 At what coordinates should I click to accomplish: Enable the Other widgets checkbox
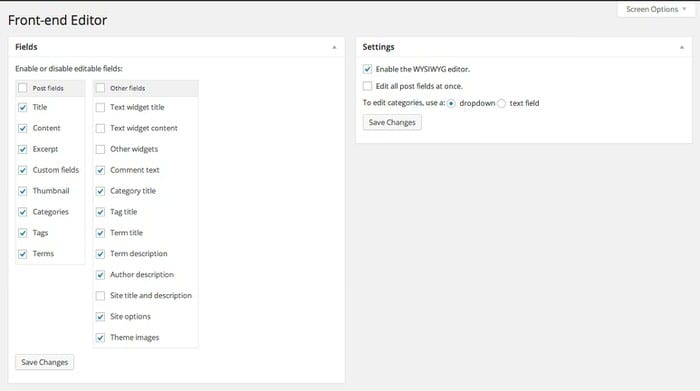pyautogui.click(x=100, y=150)
